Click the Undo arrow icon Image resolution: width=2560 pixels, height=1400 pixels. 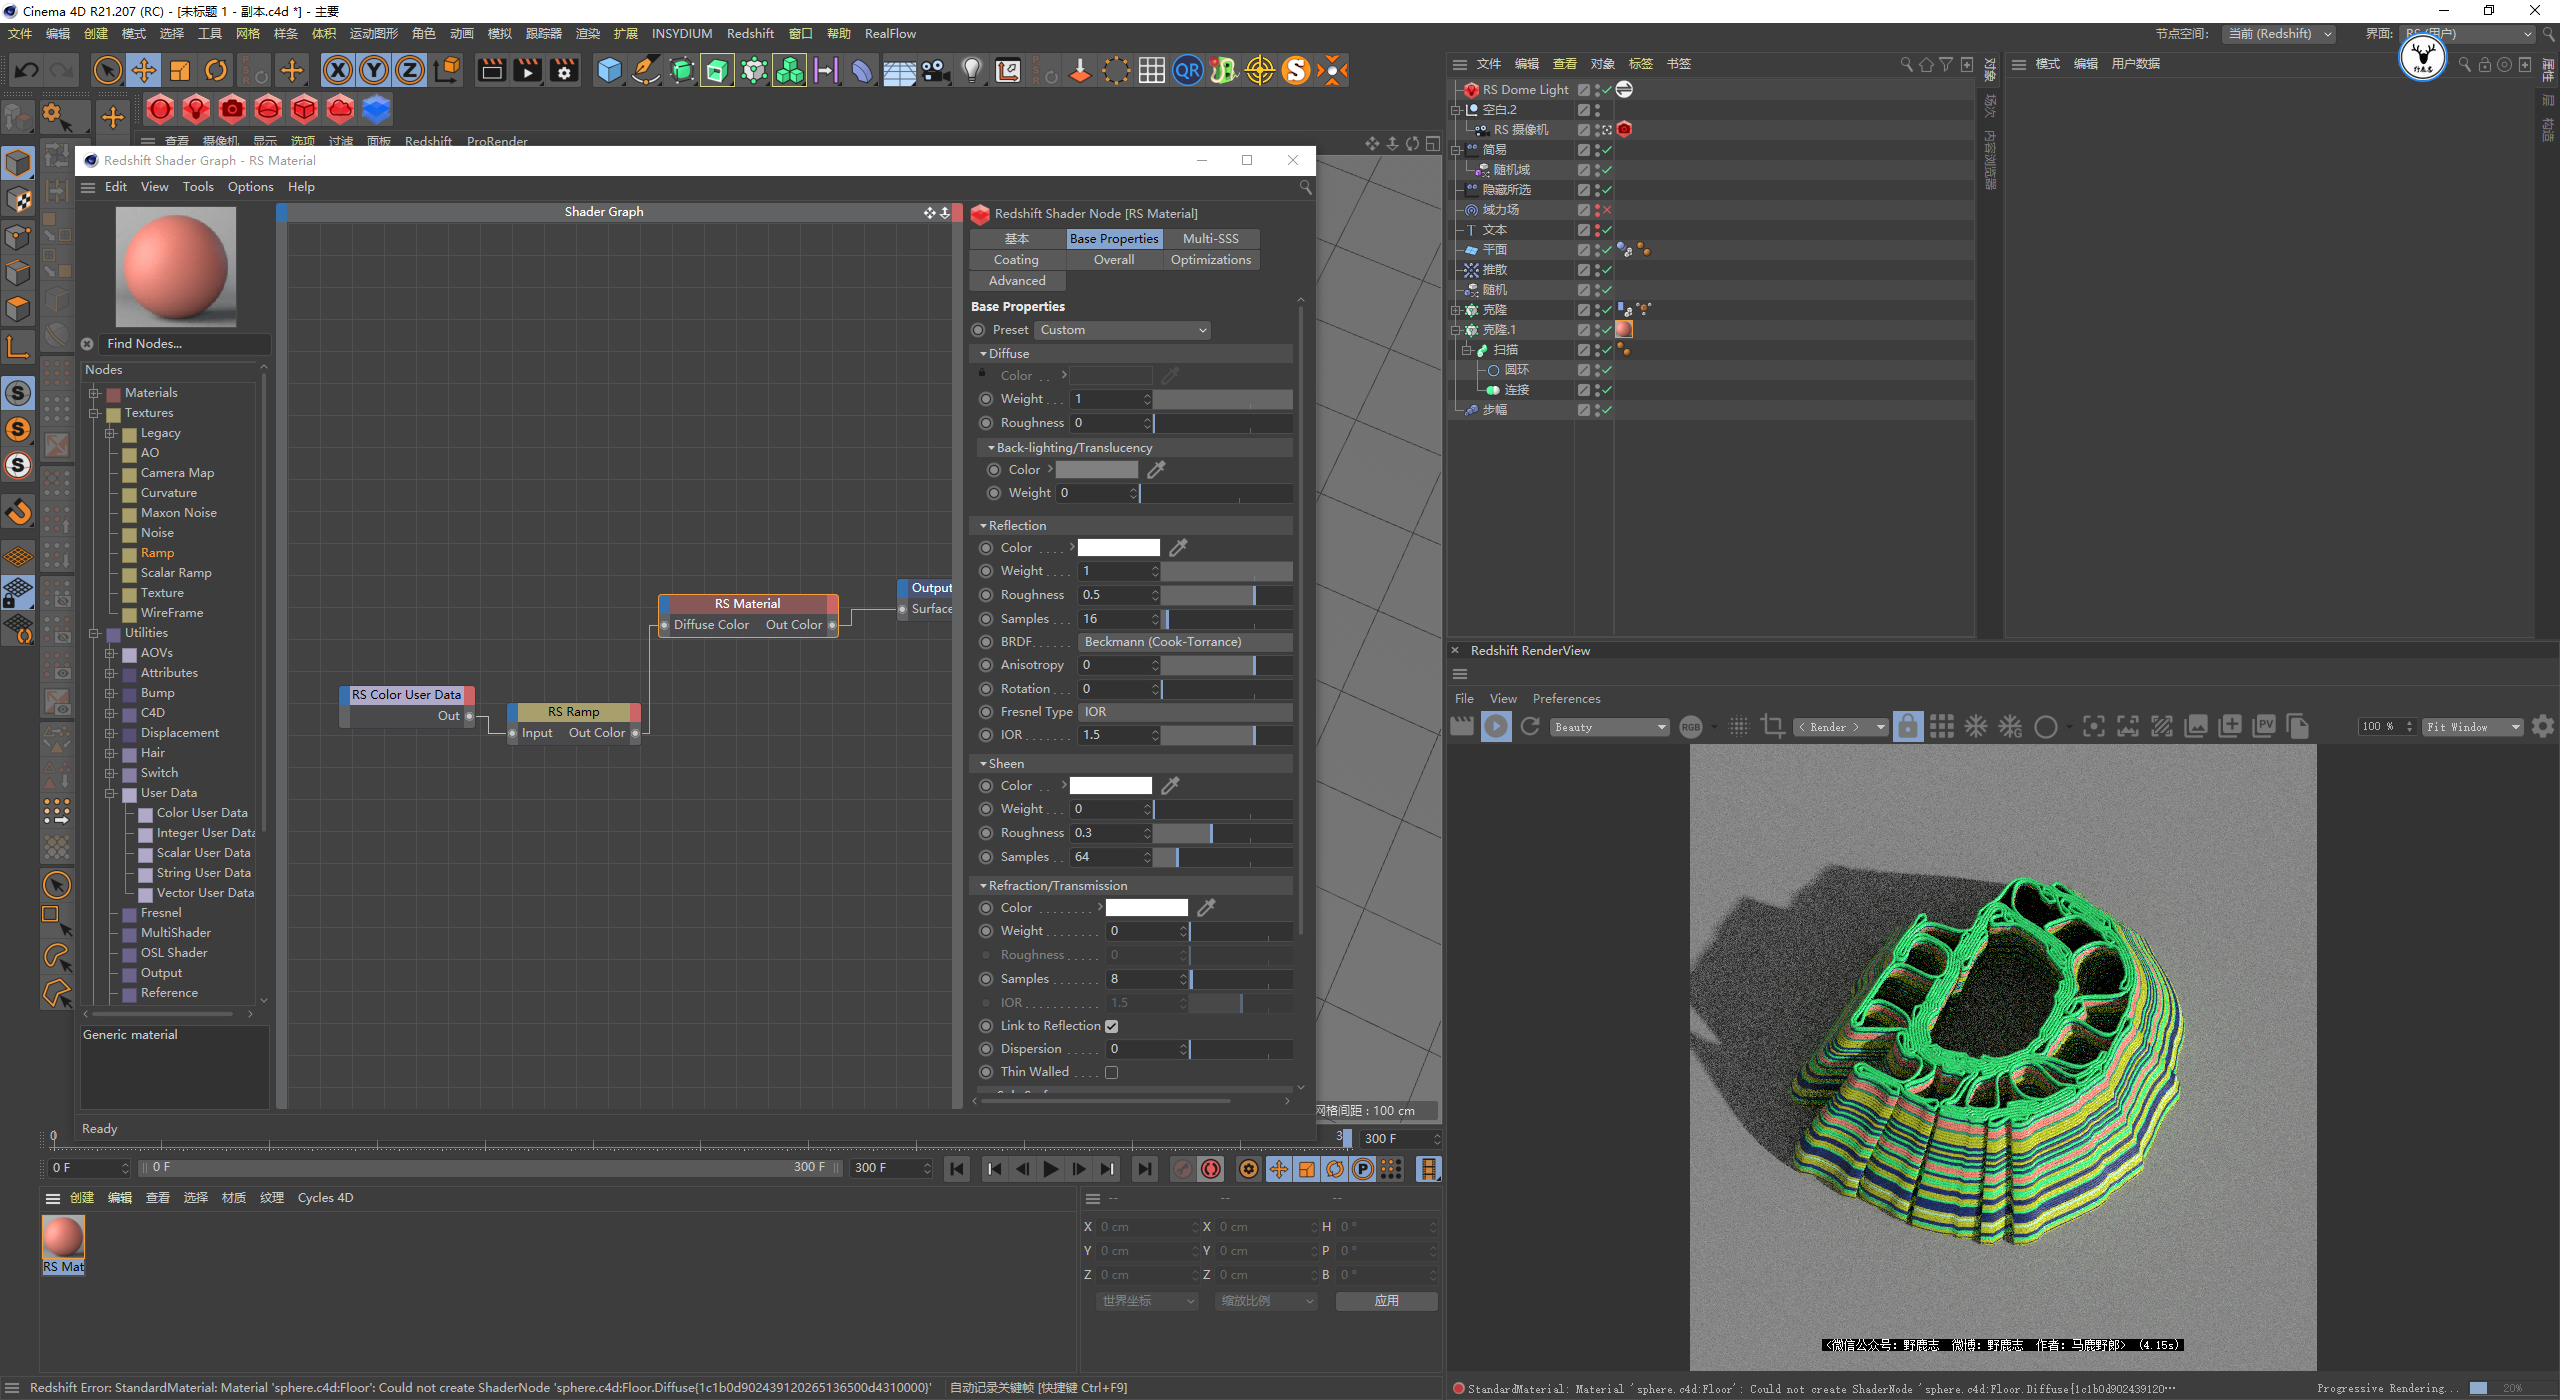point(27,70)
